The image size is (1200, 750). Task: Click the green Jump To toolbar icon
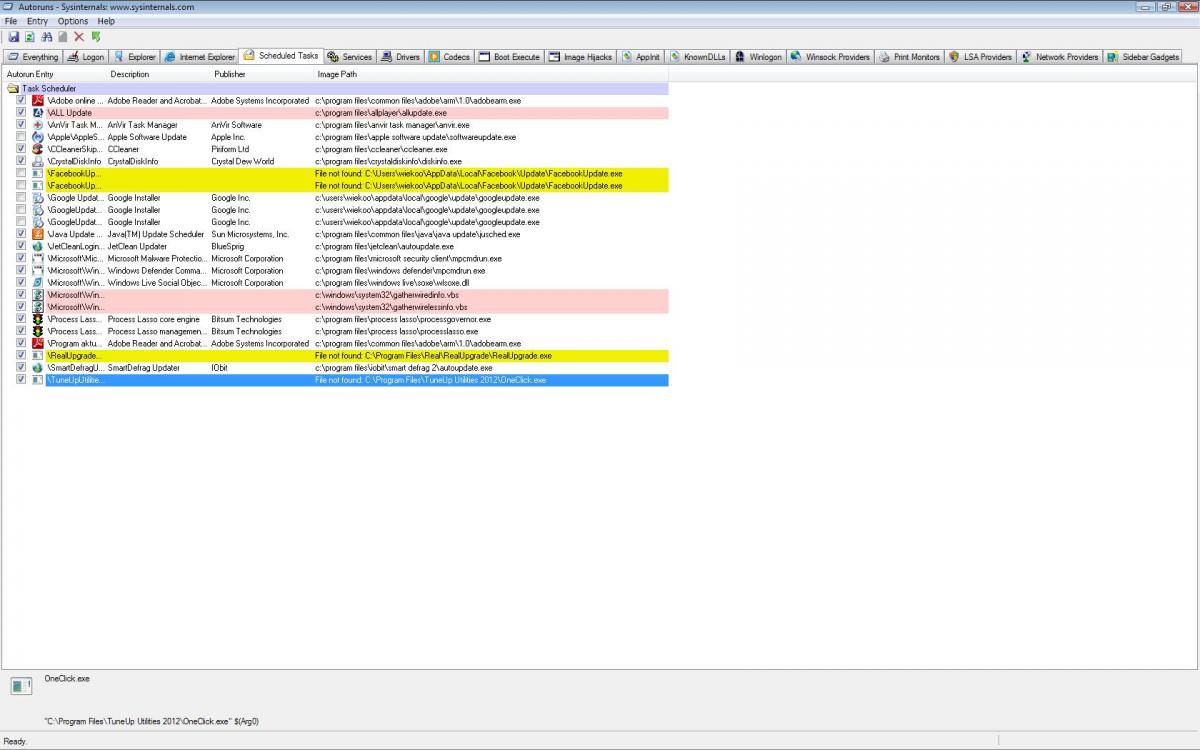(96, 37)
